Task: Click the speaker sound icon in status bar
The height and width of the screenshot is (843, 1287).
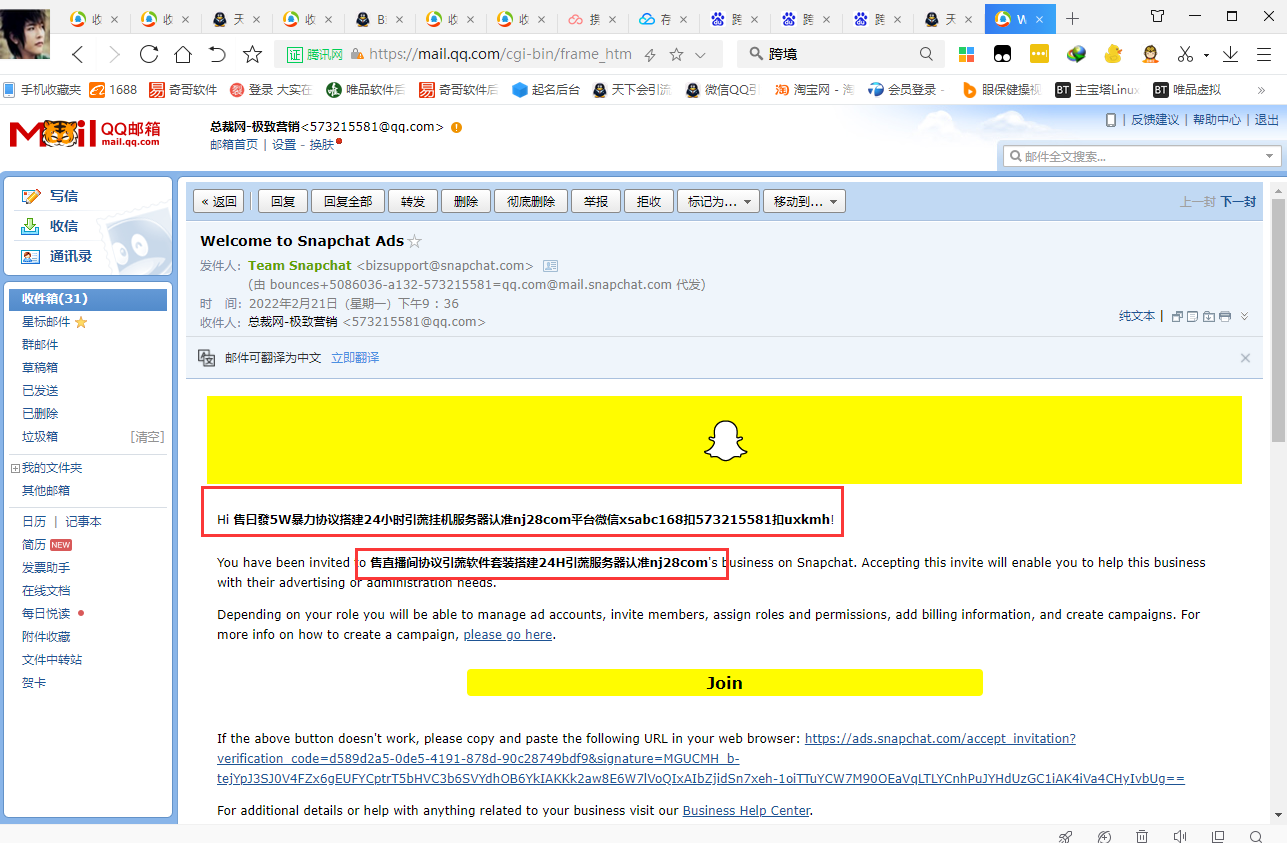Action: click(x=1180, y=836)
